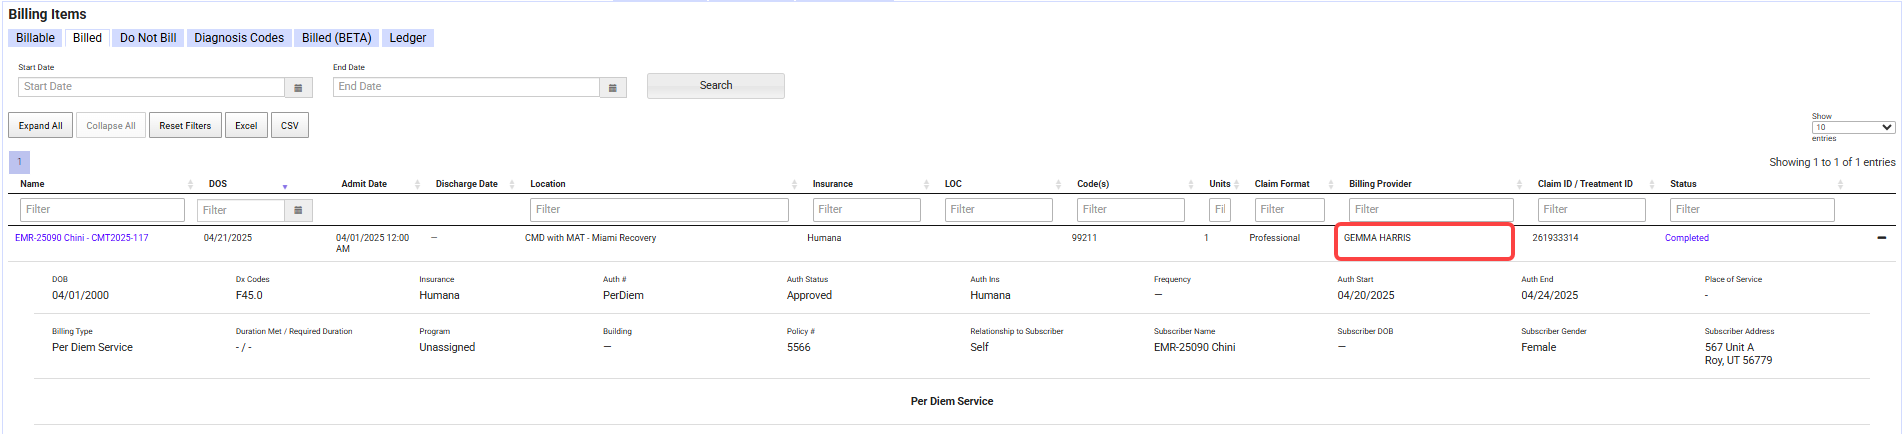Sort by the Location column arrows
This screenshot has width=1902, height=434.
click(x=794, y=185)
